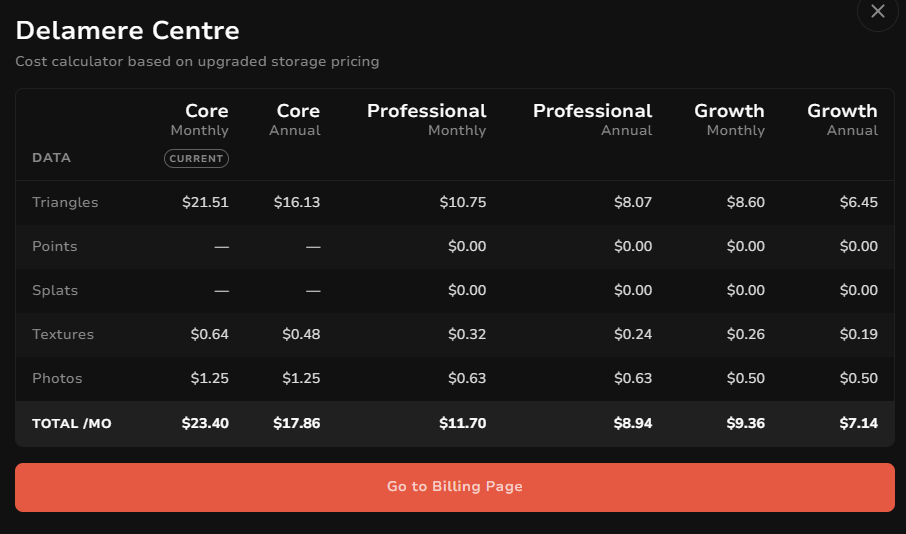Click the $0.48 Textures Core Annual value

(301, 334)
